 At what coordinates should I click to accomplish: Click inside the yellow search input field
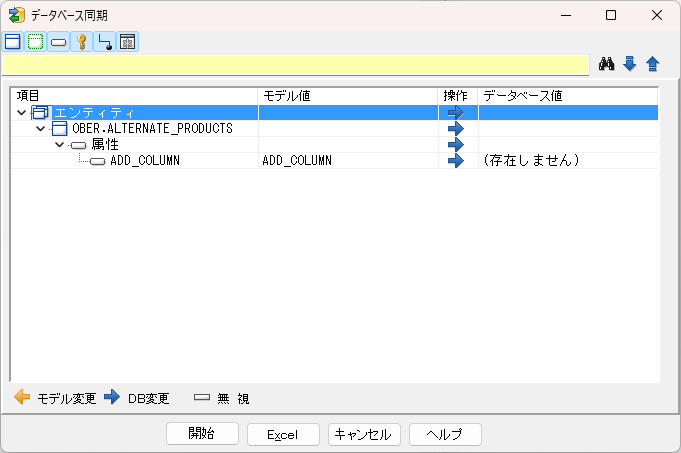(x=295, y=65)
